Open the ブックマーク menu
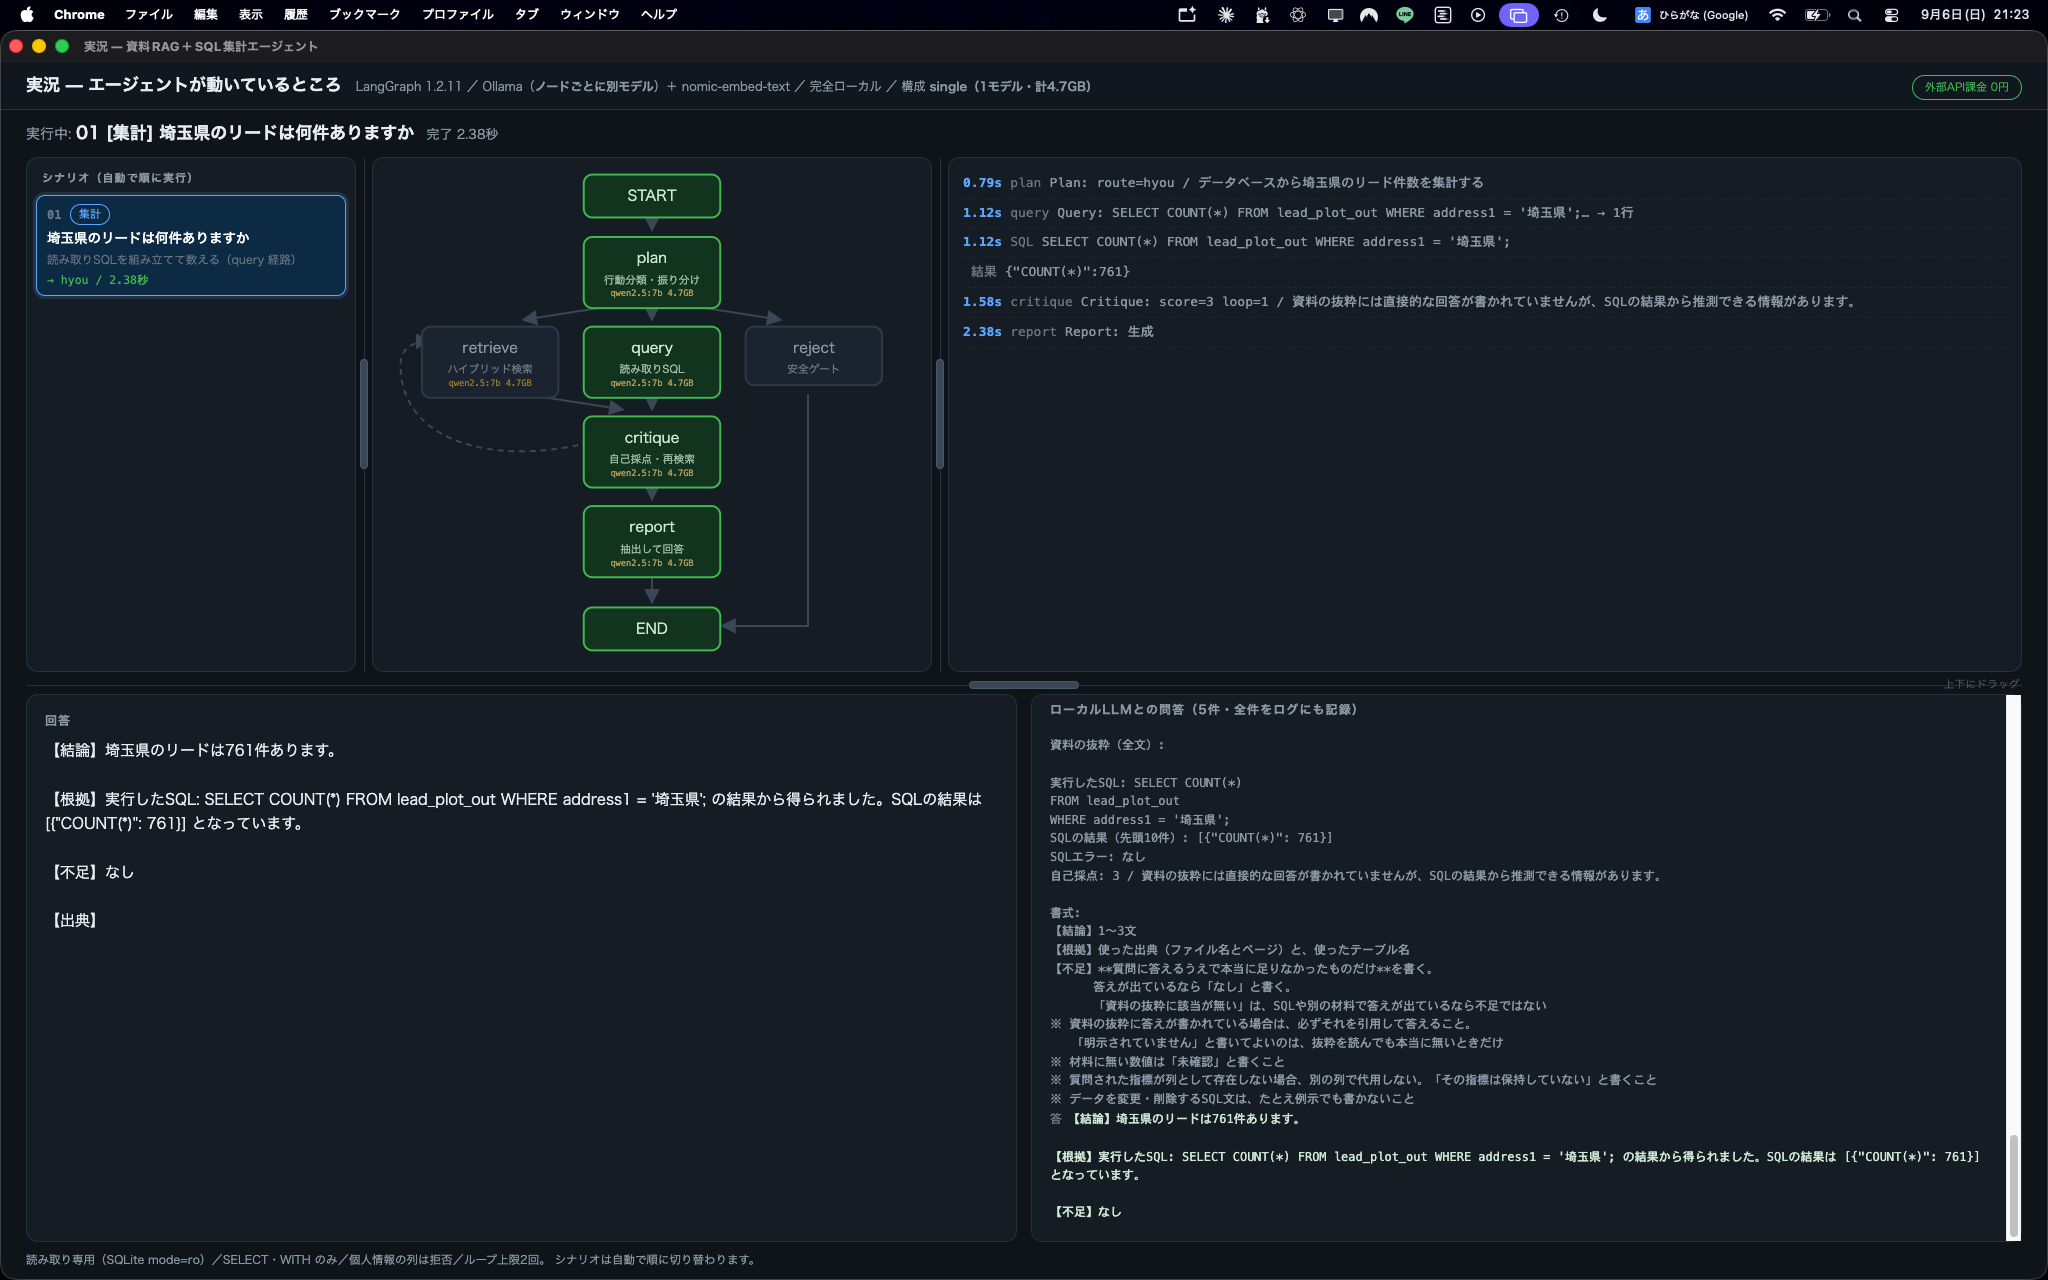The image size is (2048, 1280). pos(364,14)
